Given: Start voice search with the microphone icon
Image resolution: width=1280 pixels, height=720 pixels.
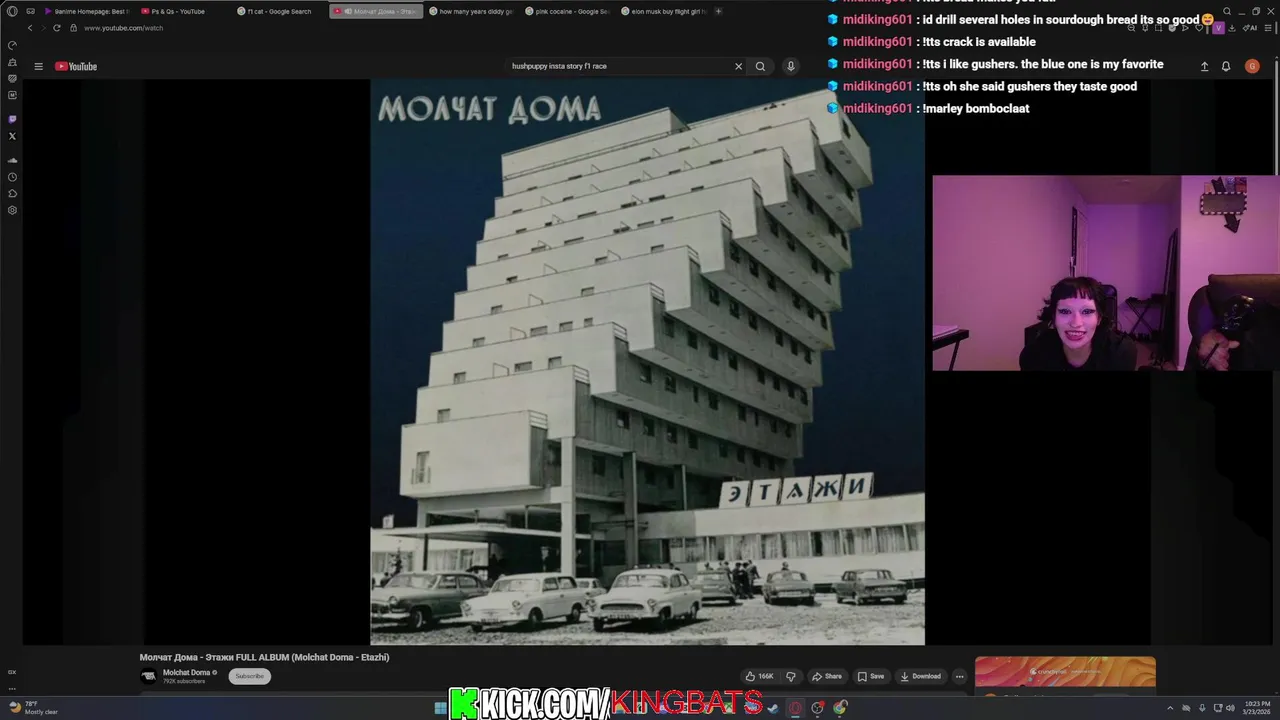Looking at the screenshot, I should point(790,66).
